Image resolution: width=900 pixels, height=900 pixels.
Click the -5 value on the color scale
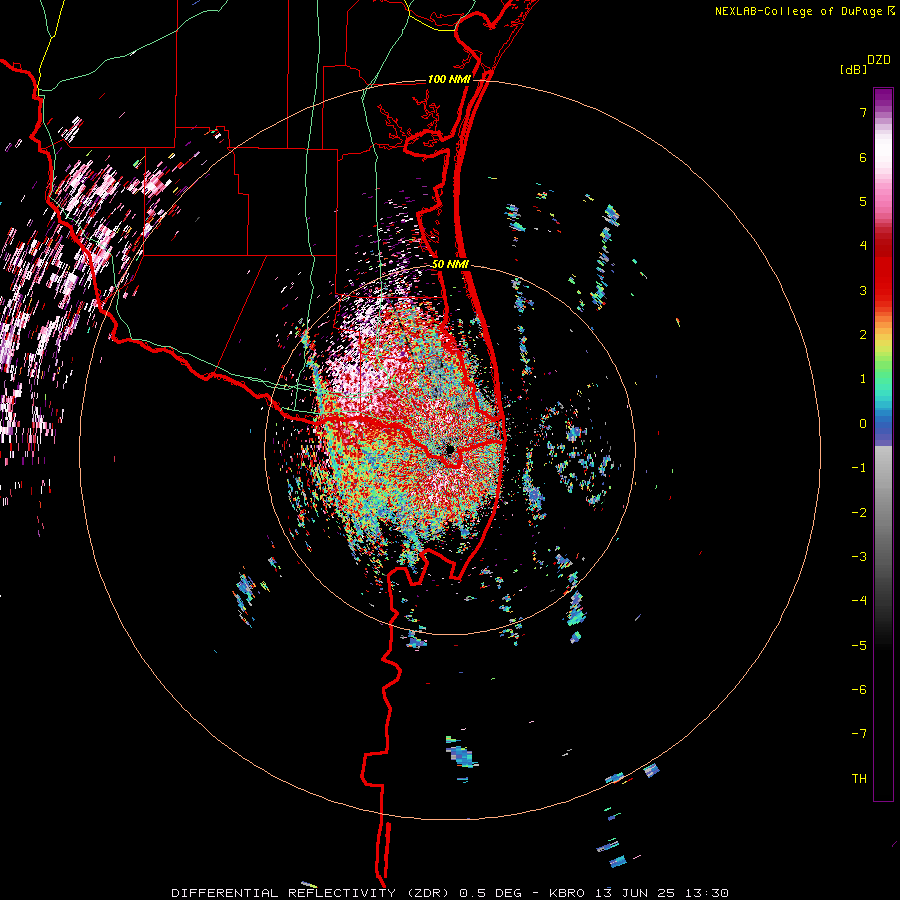tap(859, 646)
